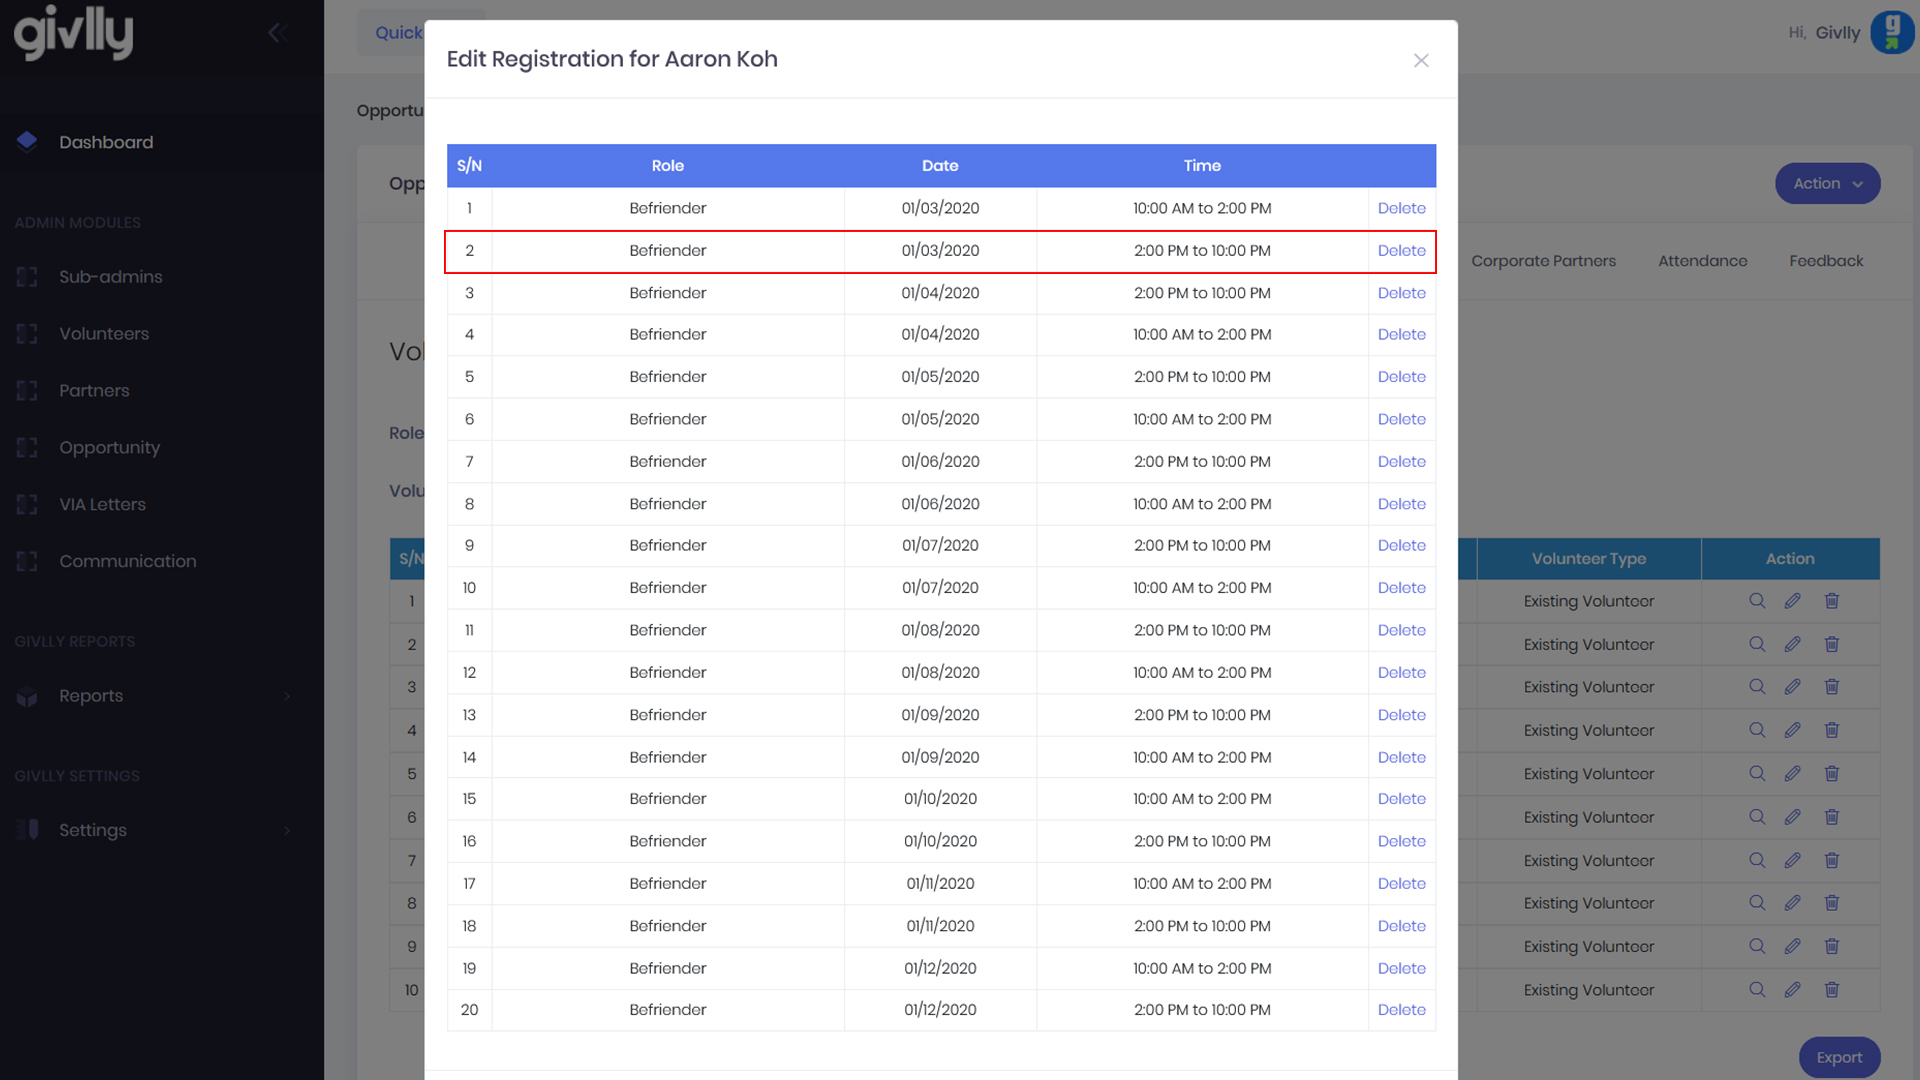
Task: Delete registration row 20 for 01/12/2020
Action: [1401, 1010]
